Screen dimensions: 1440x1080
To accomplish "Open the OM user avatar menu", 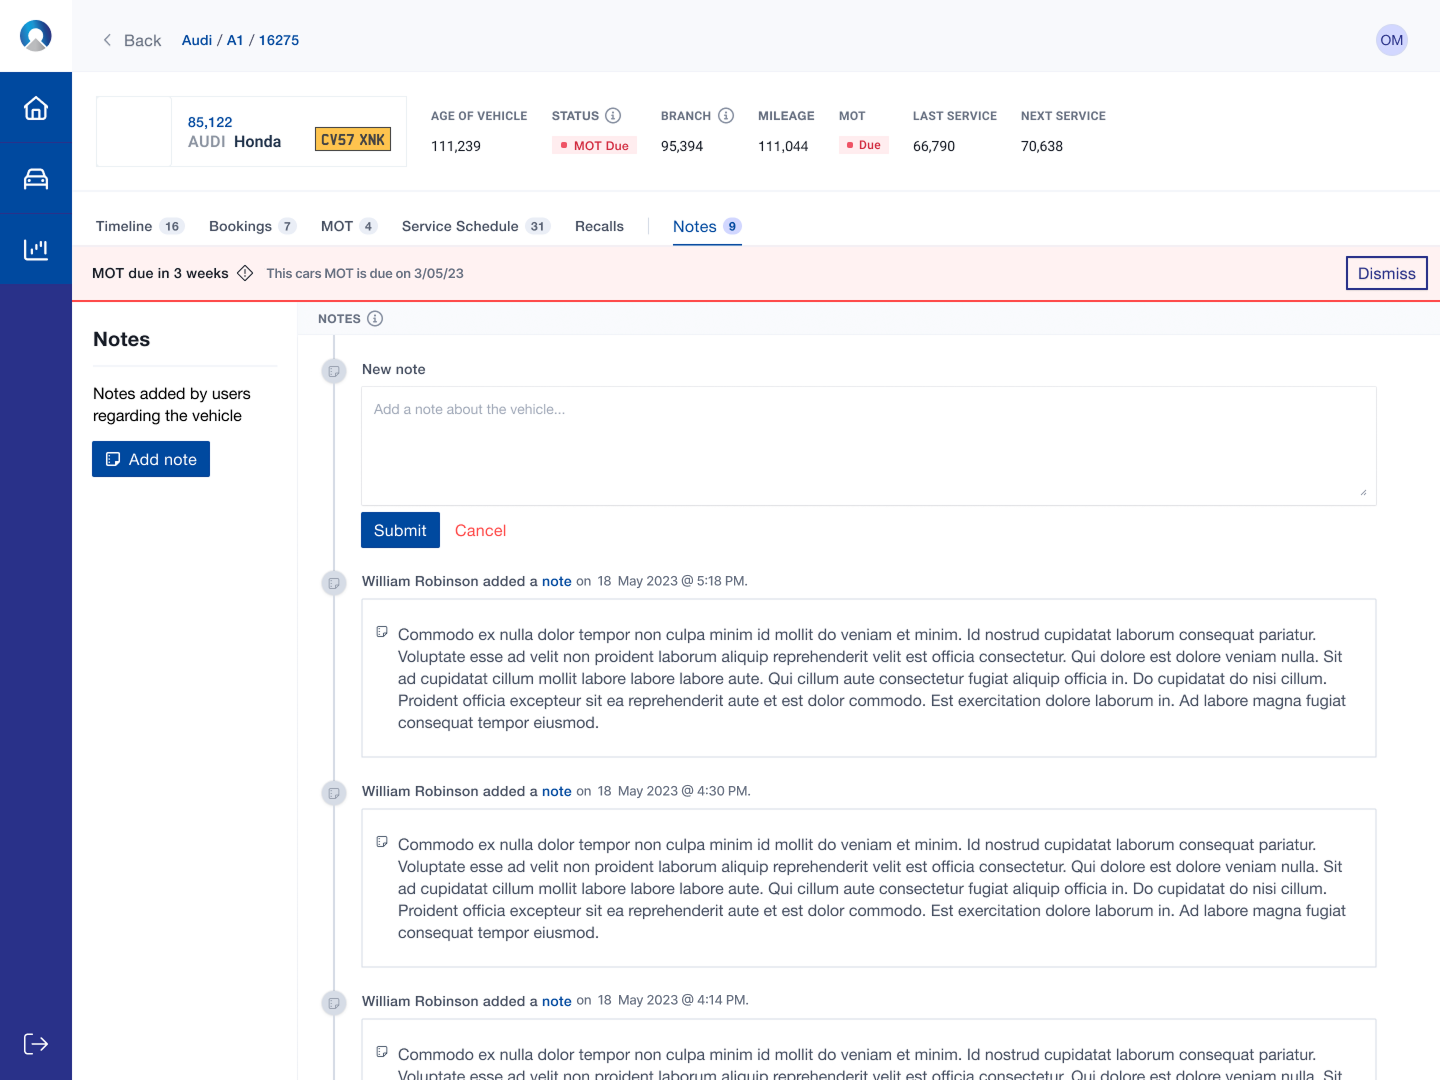I will point(1391,40).
